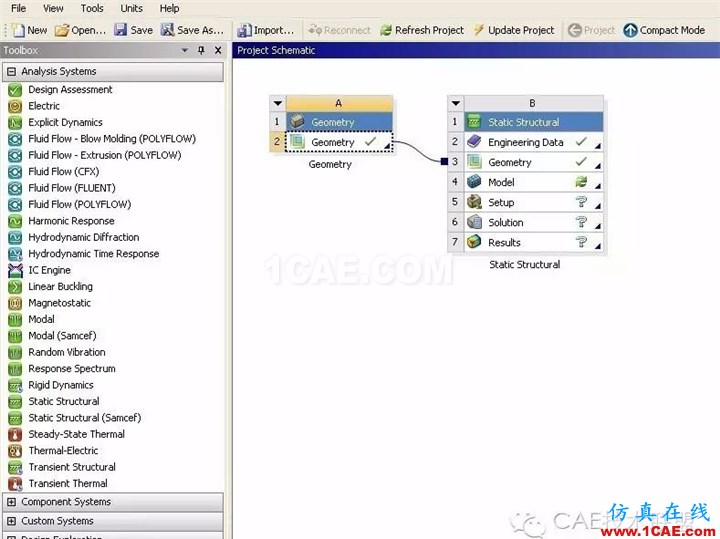Click corner arrow of Results cell

597,246
